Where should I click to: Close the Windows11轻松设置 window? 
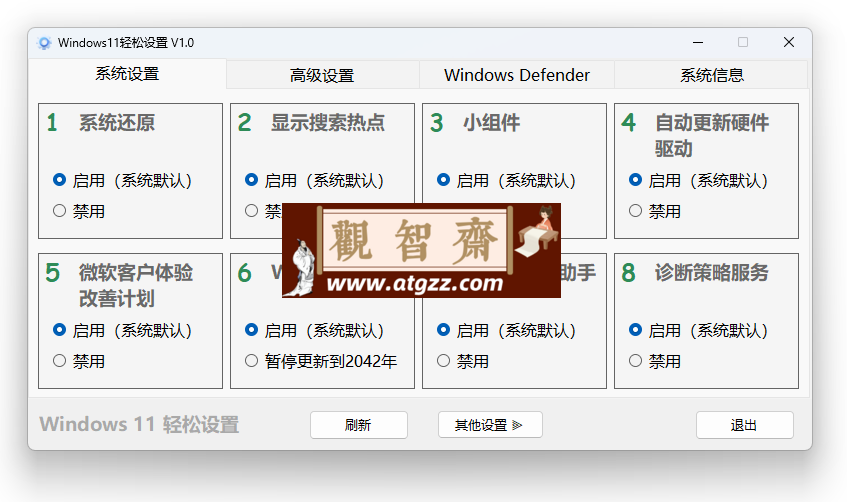click(789, 42)
